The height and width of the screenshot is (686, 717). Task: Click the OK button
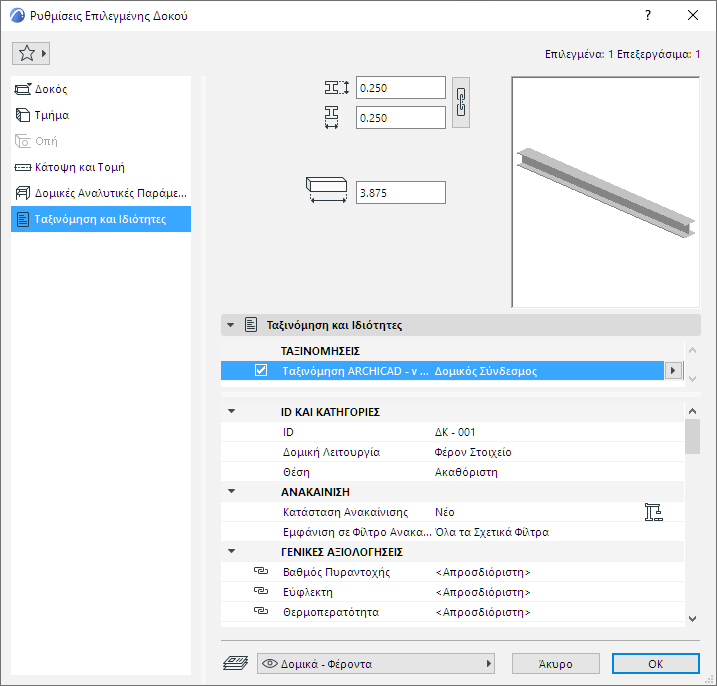(656, 664)
